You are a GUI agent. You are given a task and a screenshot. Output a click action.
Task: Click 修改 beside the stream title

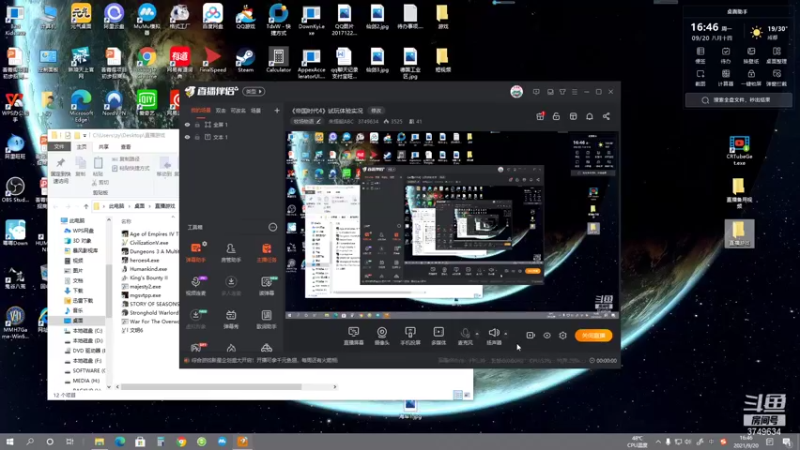click(x=376, y=111)
